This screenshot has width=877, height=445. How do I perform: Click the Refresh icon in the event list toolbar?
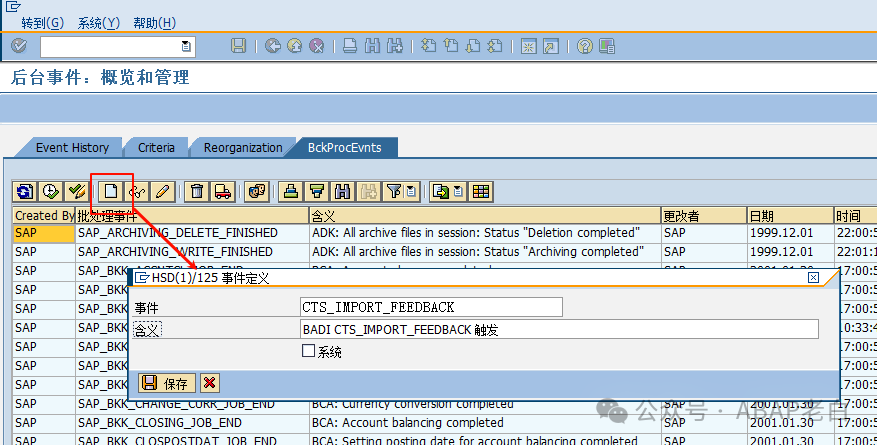point(25,192)
